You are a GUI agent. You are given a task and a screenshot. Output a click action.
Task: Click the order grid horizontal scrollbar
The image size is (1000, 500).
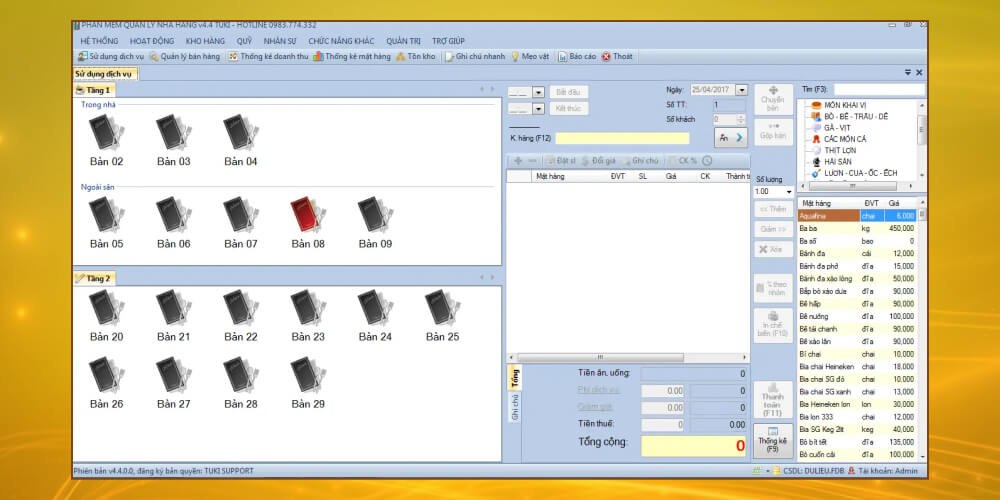(x=628, y=357)
